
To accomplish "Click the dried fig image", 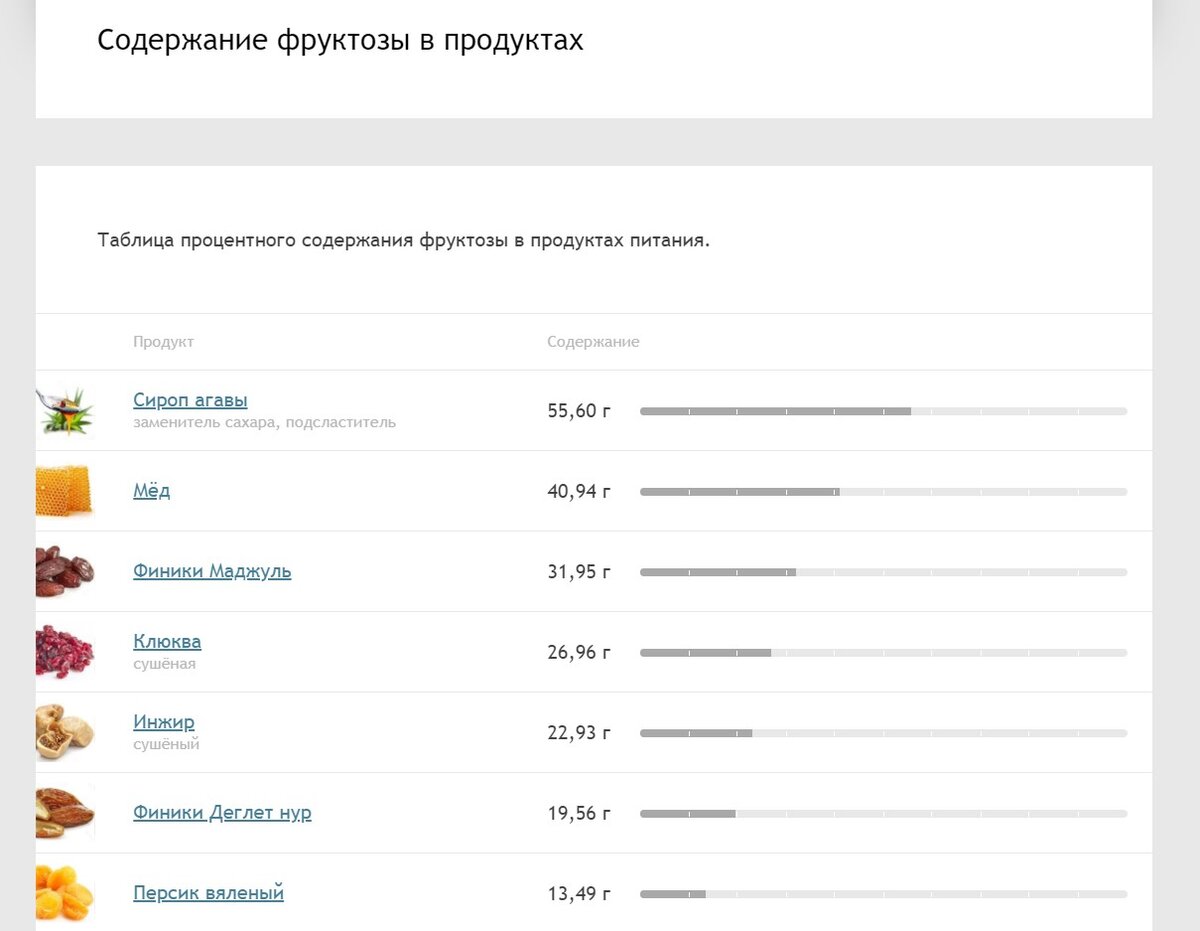I will click(x=65, y=732).
